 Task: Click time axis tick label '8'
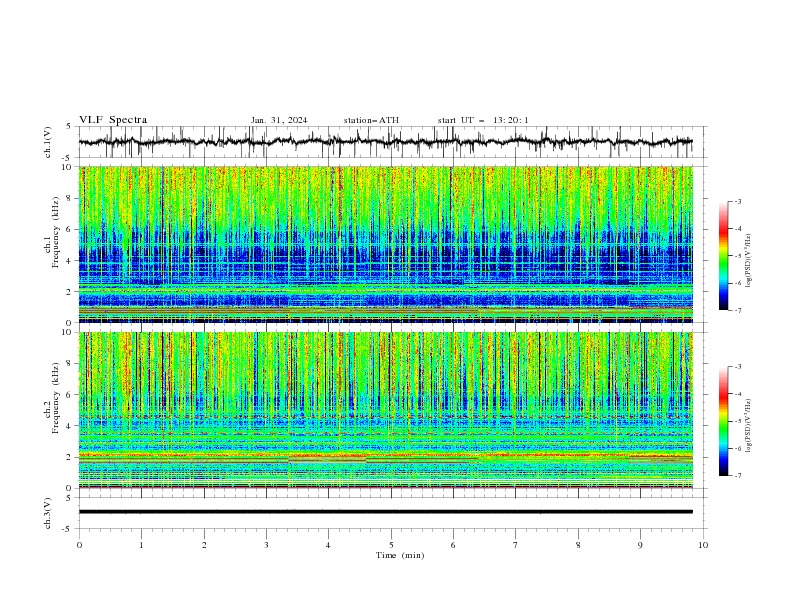(x=578, y=545)
